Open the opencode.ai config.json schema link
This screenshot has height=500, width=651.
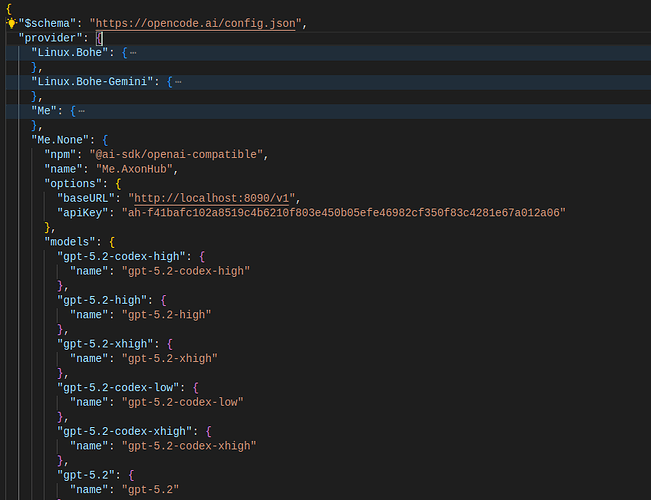196,23
